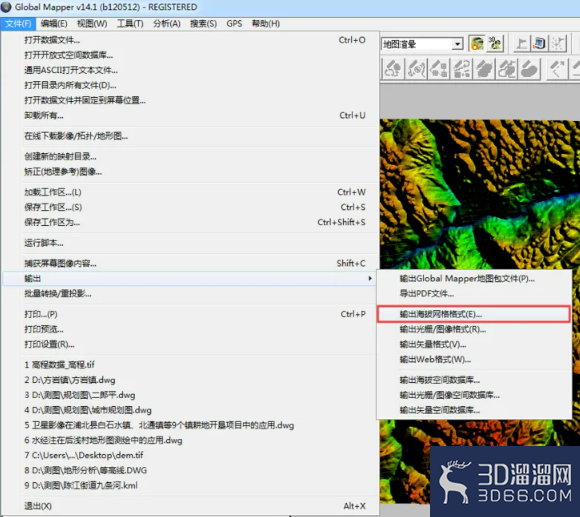The height and width of the screenshot is (517, 580).
Task: Select digitizer tool with pencil and angled arrow
Action: click(557, 69)
